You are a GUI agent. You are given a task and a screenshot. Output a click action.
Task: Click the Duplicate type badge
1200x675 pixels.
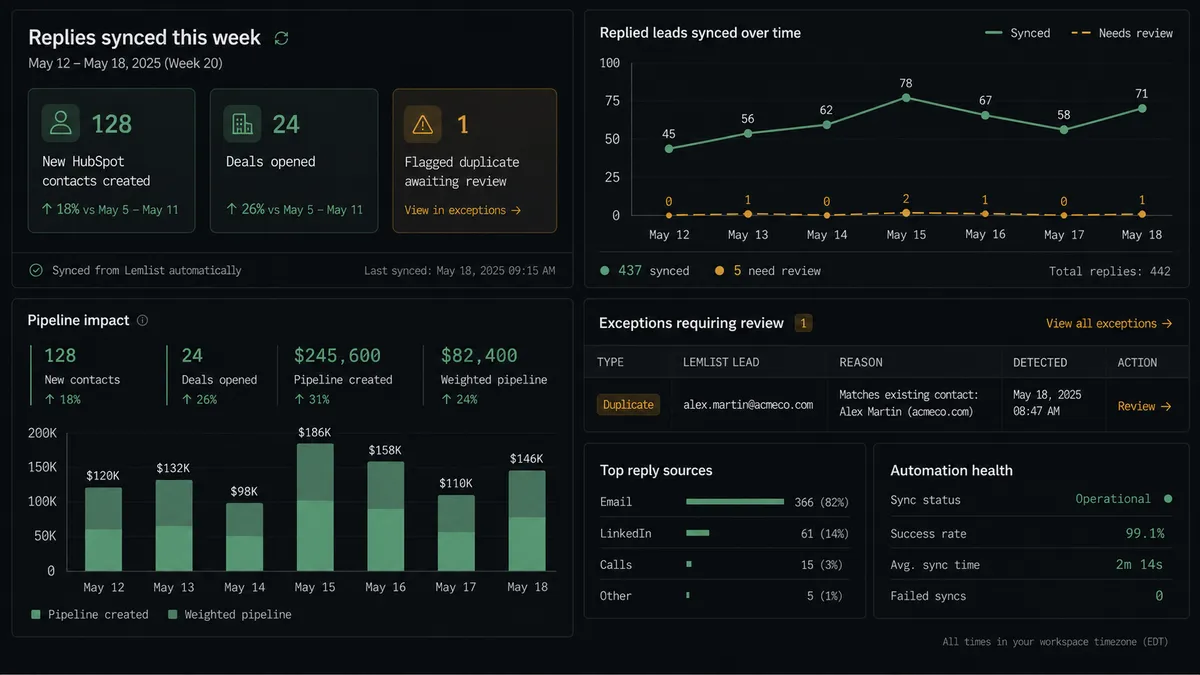628,405
